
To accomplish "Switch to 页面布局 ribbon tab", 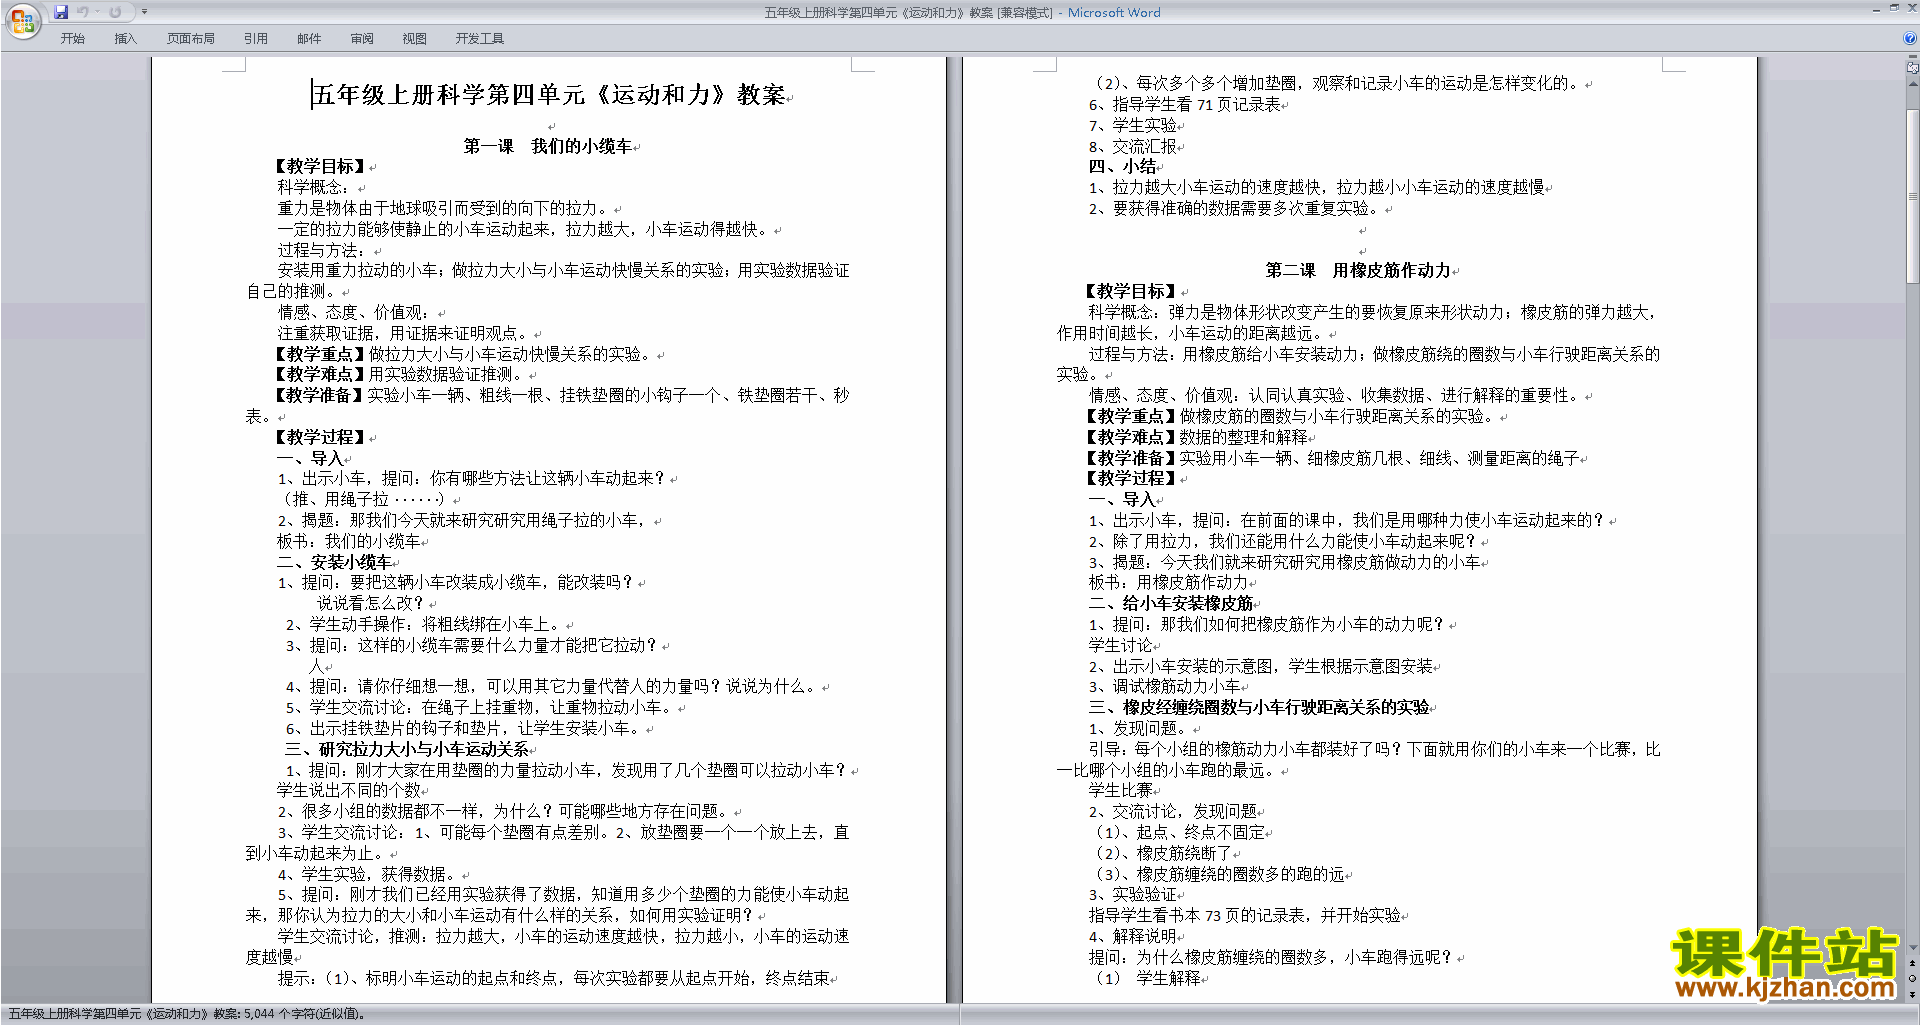I will coord(191,39).
